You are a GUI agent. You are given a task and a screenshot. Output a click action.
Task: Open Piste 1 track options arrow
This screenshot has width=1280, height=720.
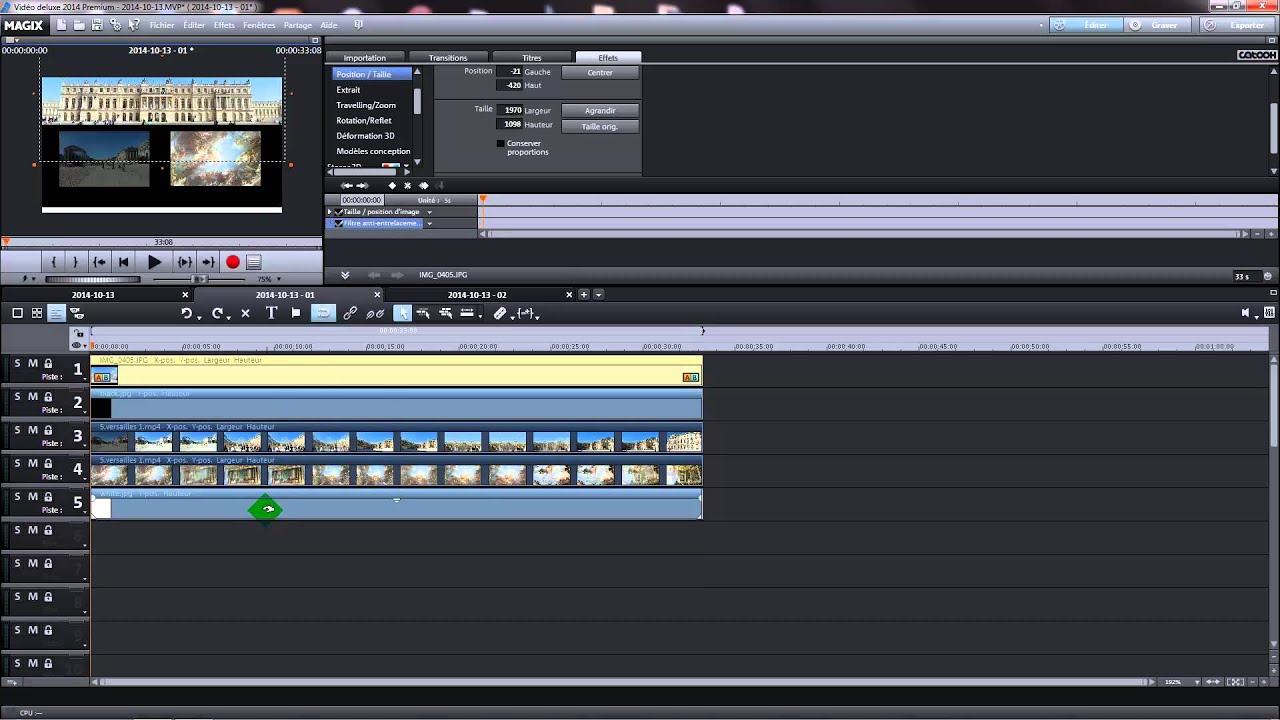tap(85, 381)
